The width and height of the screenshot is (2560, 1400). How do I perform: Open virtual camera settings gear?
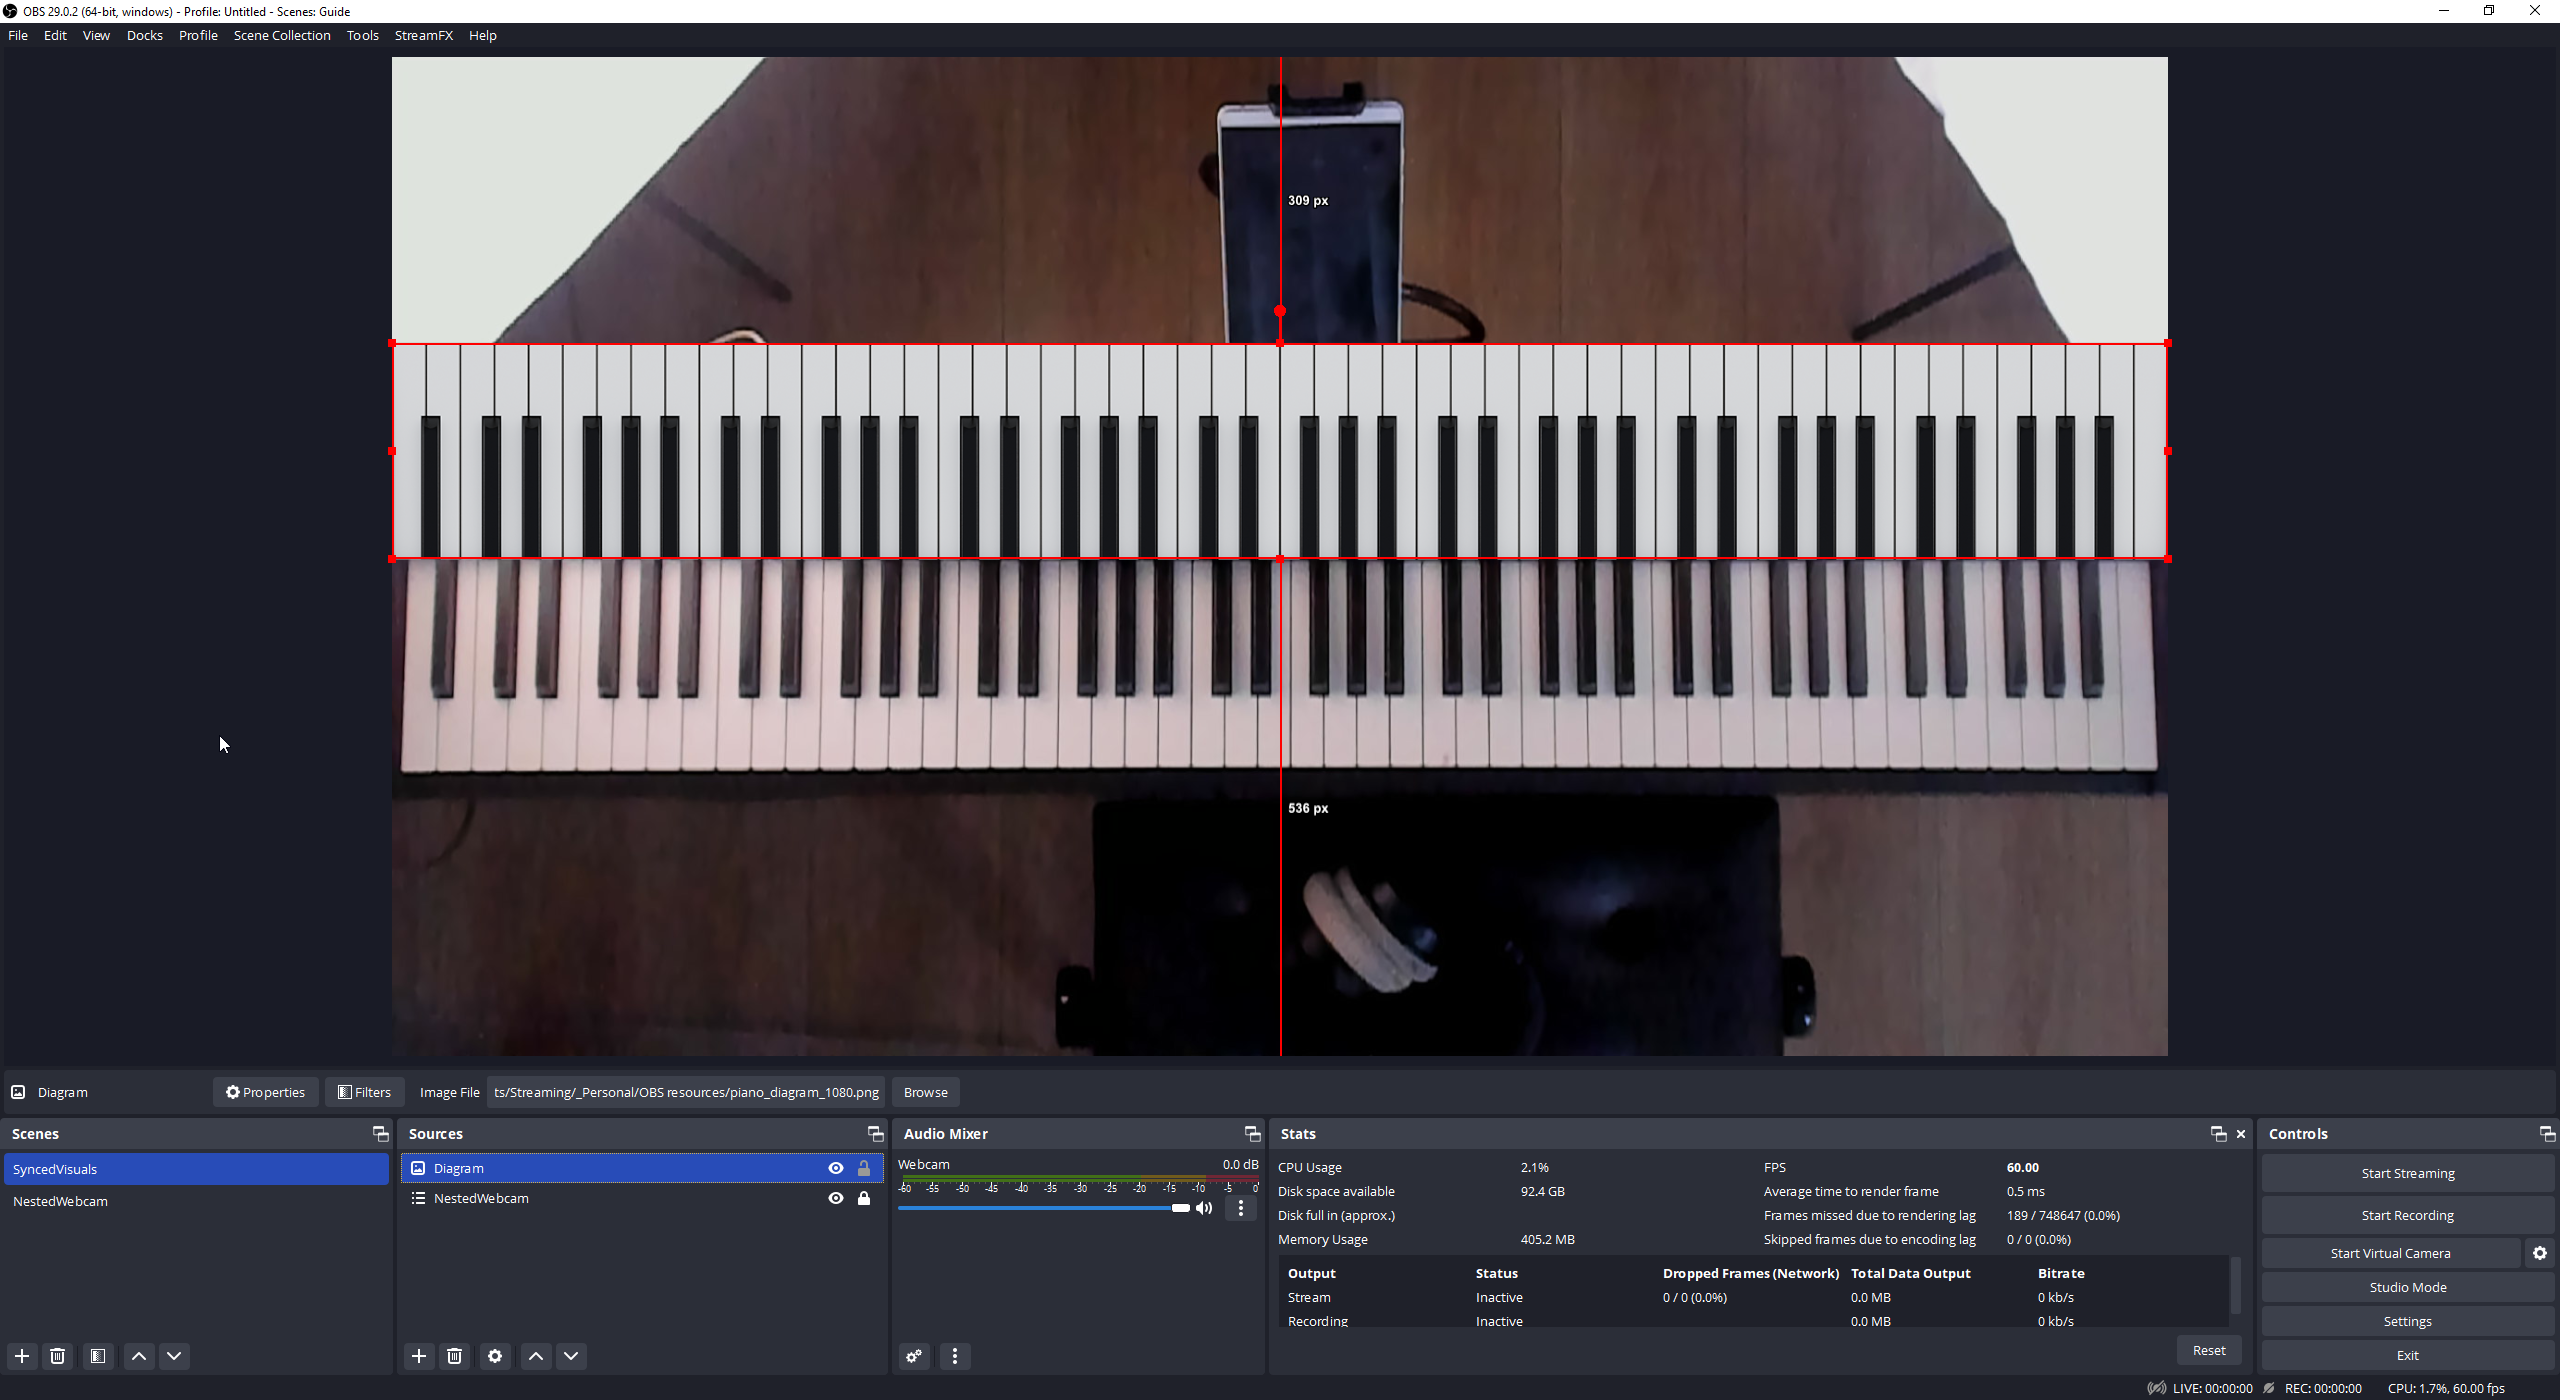click(2540, 1253)
